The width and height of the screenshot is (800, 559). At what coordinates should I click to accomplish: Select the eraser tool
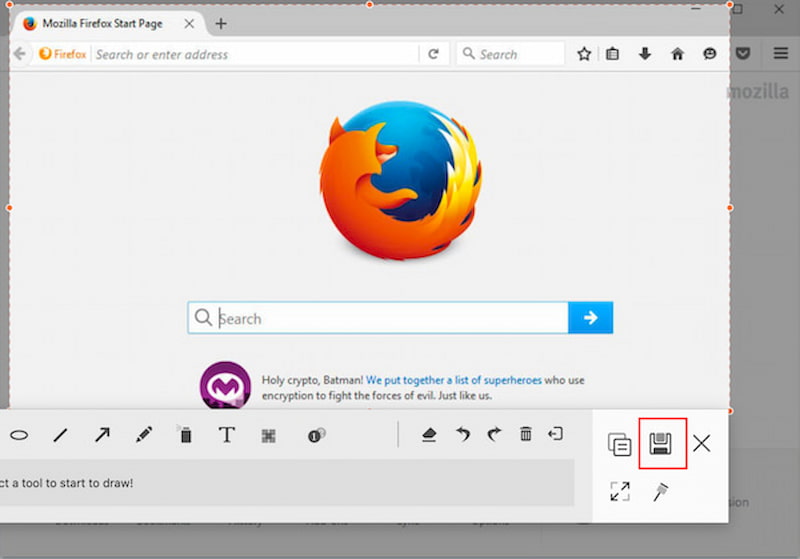tap(429, 435)
